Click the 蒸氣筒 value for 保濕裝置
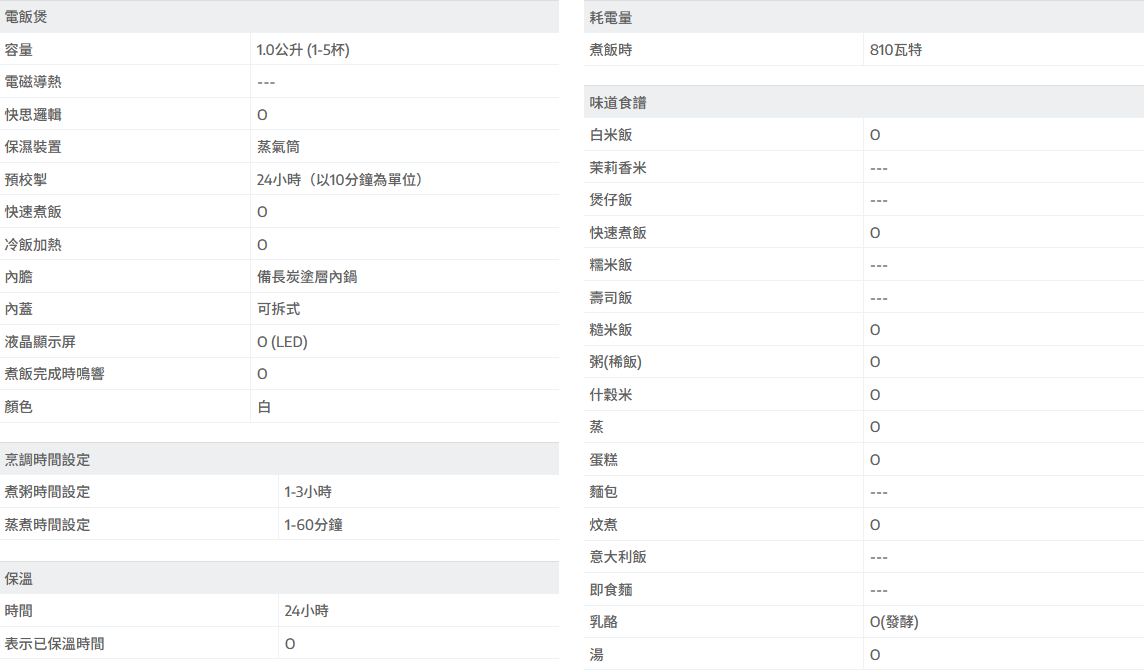Viewport: 1145px width, 671px height. tap(279, 147)
